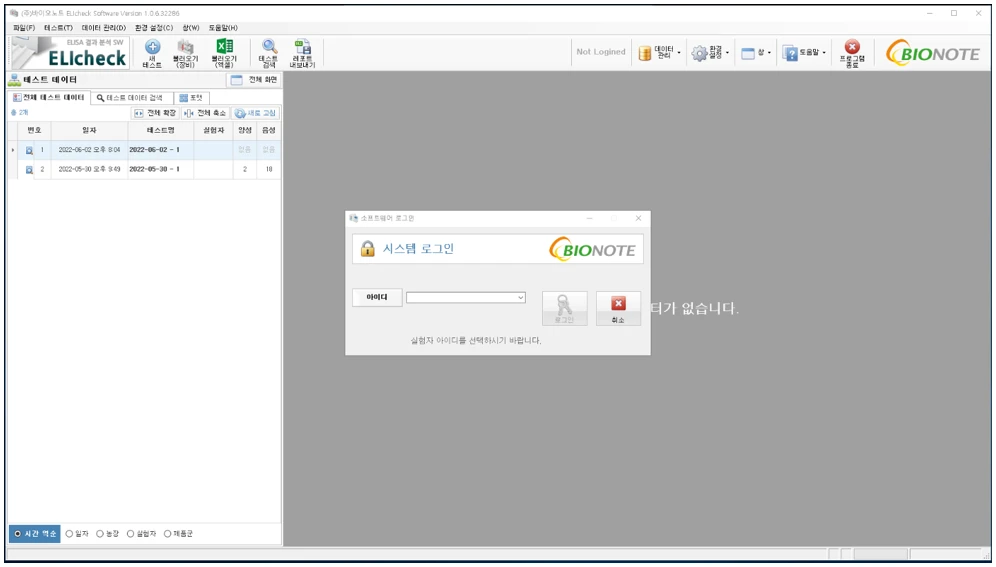Open the 창(W) menu
Screen dimensions: 996x567
click(x=191, y=28)
